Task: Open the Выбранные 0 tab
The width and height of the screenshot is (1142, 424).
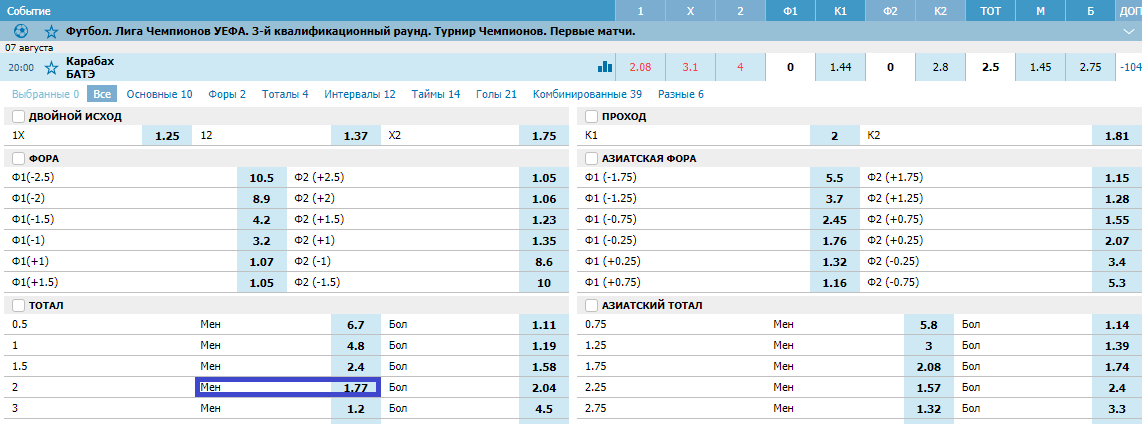Action: pyautogui.click(x=45, y=94)
